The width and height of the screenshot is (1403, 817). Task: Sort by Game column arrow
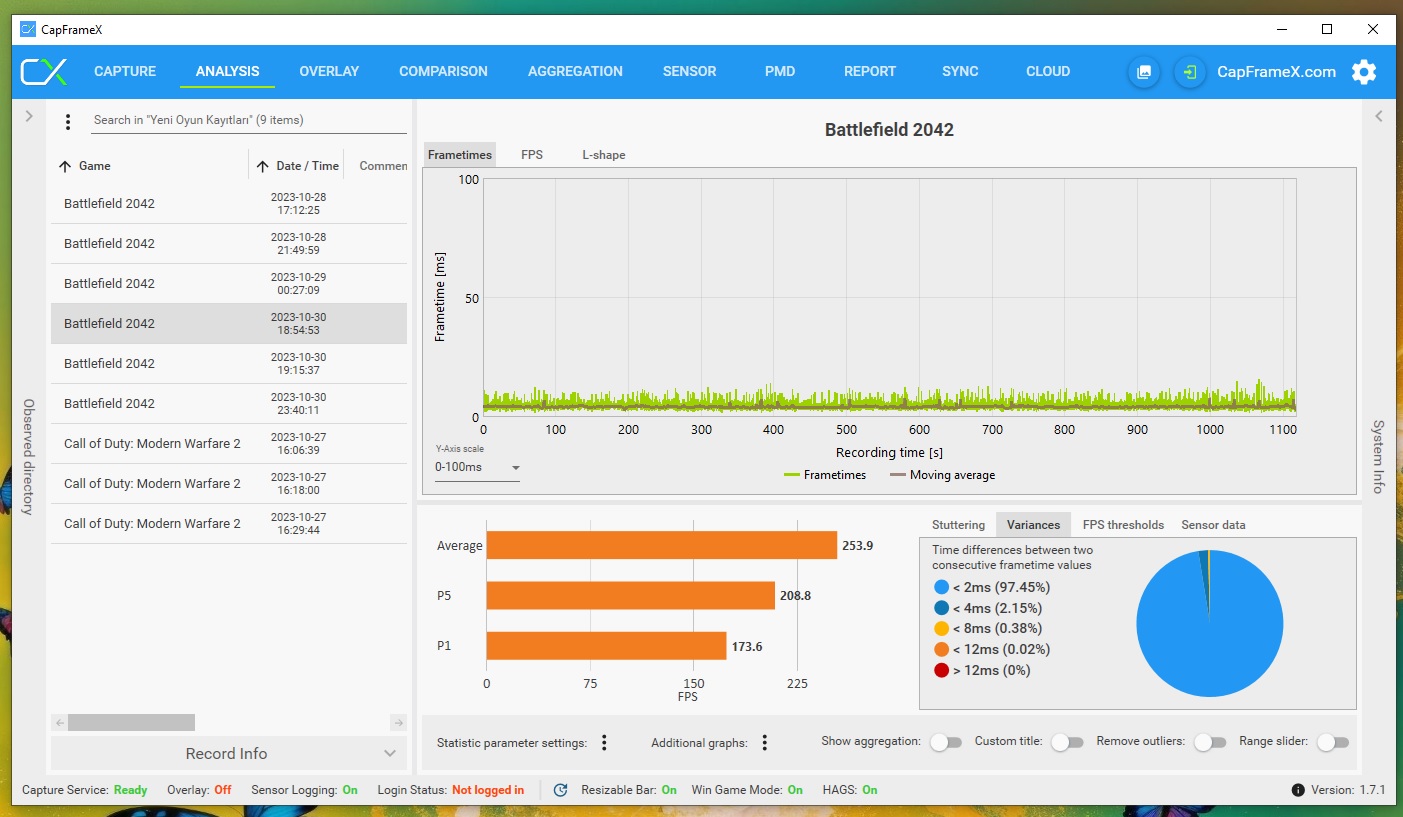[x=65, y=166]
